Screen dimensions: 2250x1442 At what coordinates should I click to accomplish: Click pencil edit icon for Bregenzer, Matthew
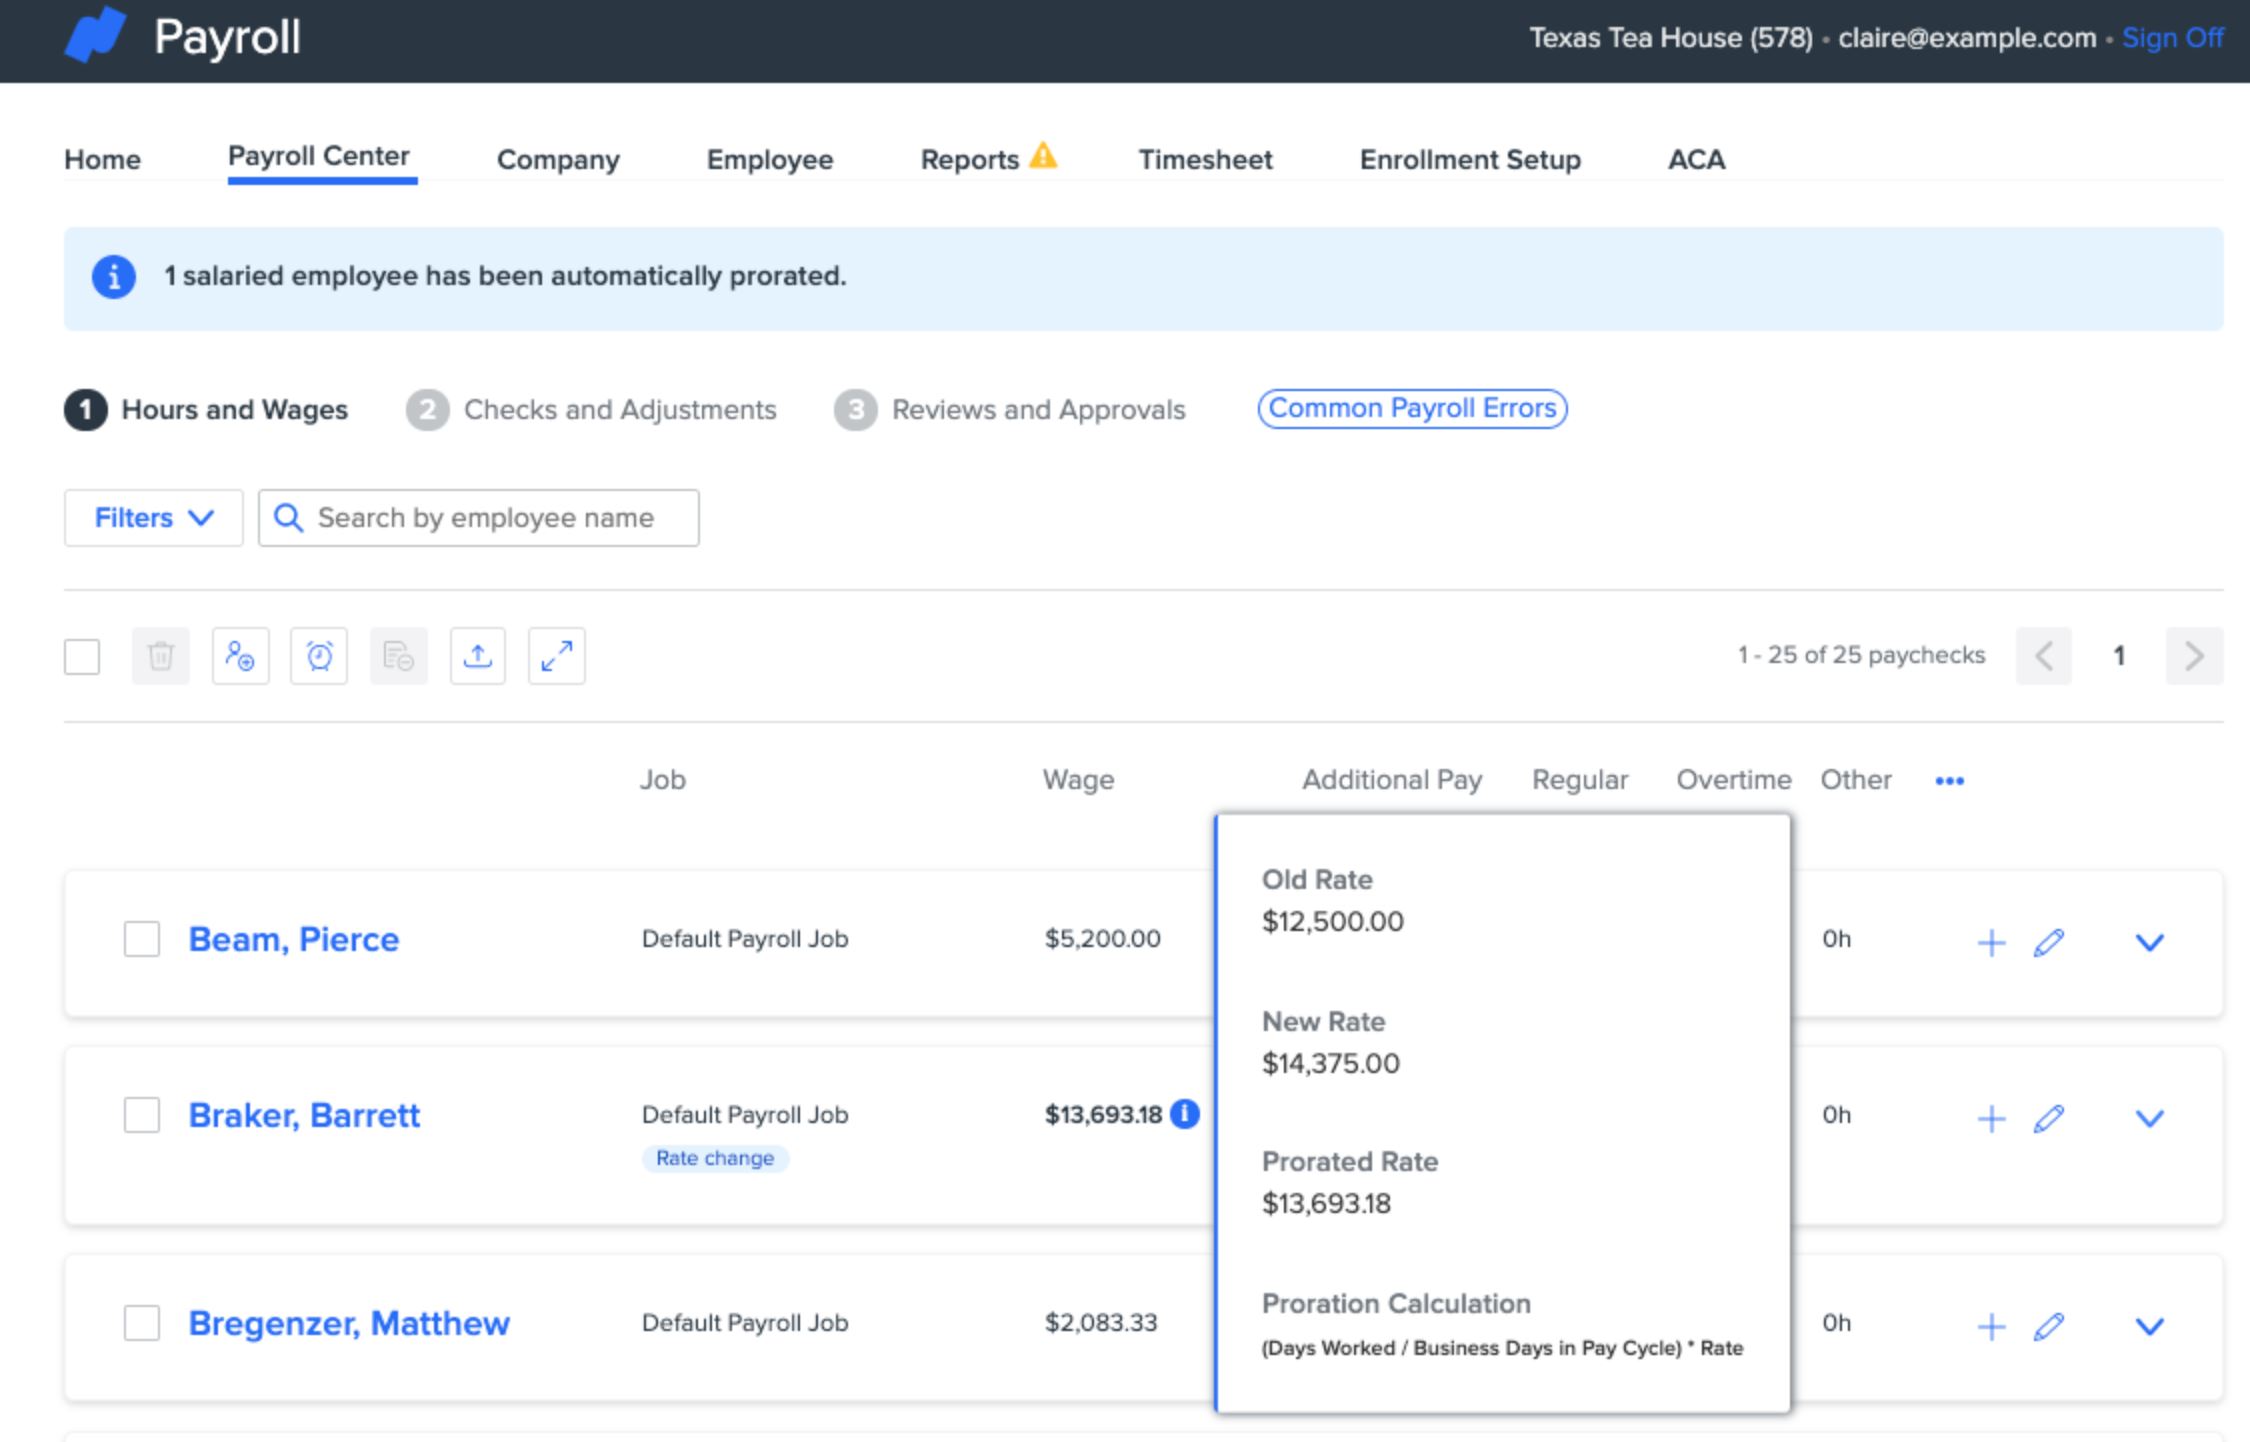[2049, 1326]
